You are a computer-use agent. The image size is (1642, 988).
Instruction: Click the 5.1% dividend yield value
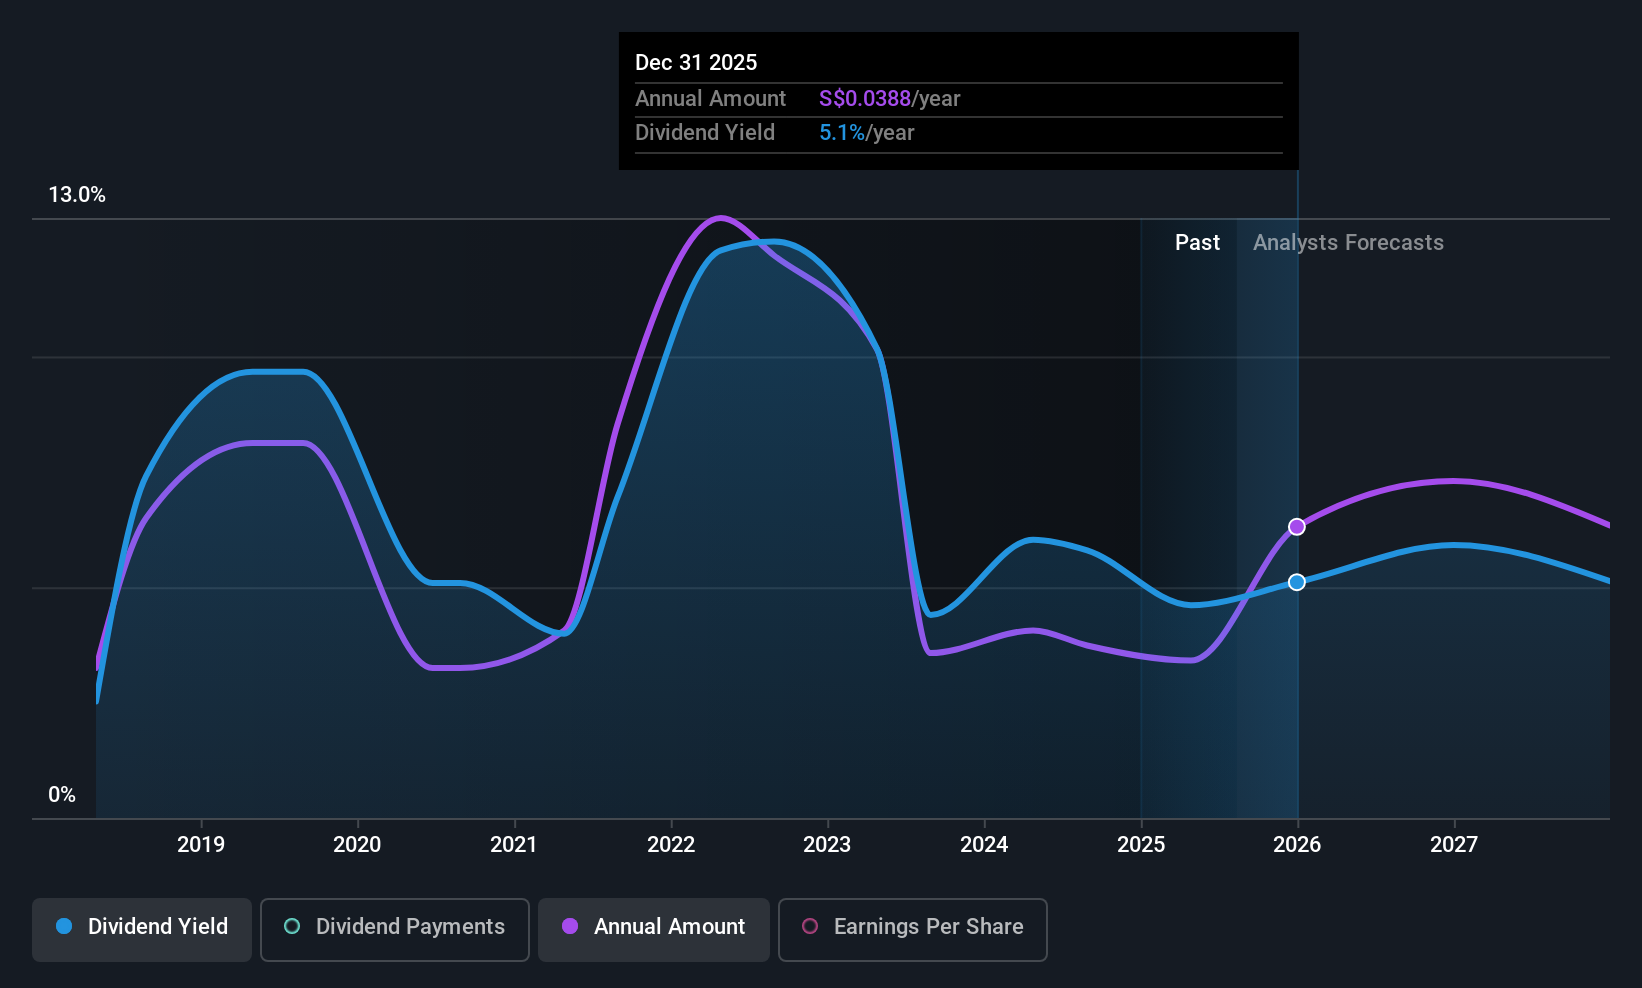tap(842, 132)
